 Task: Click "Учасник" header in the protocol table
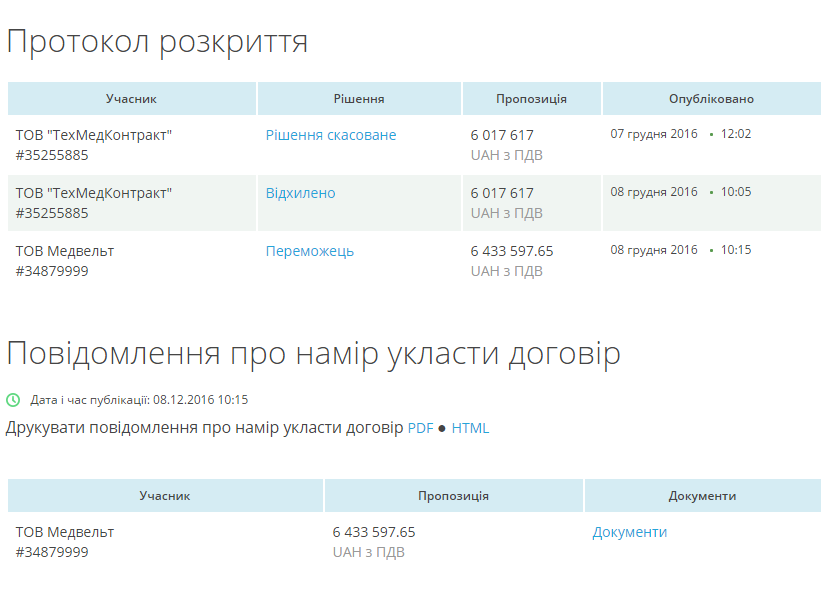[x=131, y=99]
